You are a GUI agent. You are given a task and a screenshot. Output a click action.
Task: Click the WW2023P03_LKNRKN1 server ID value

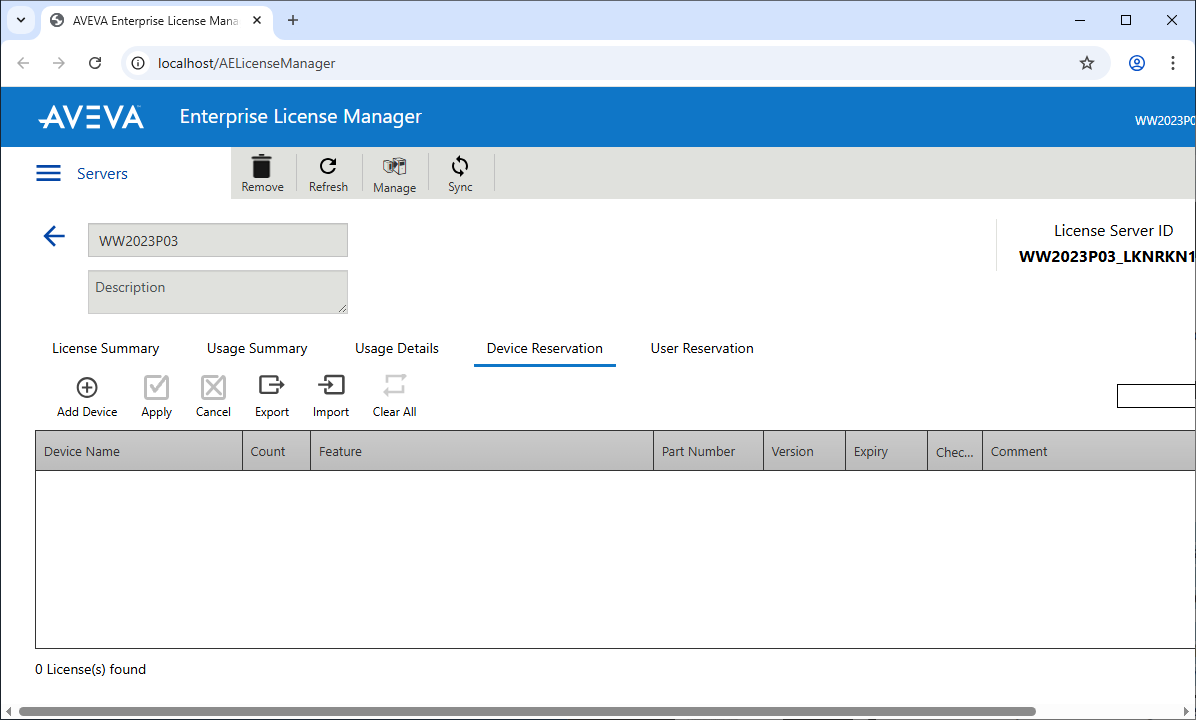click(x=1108, y=257)
